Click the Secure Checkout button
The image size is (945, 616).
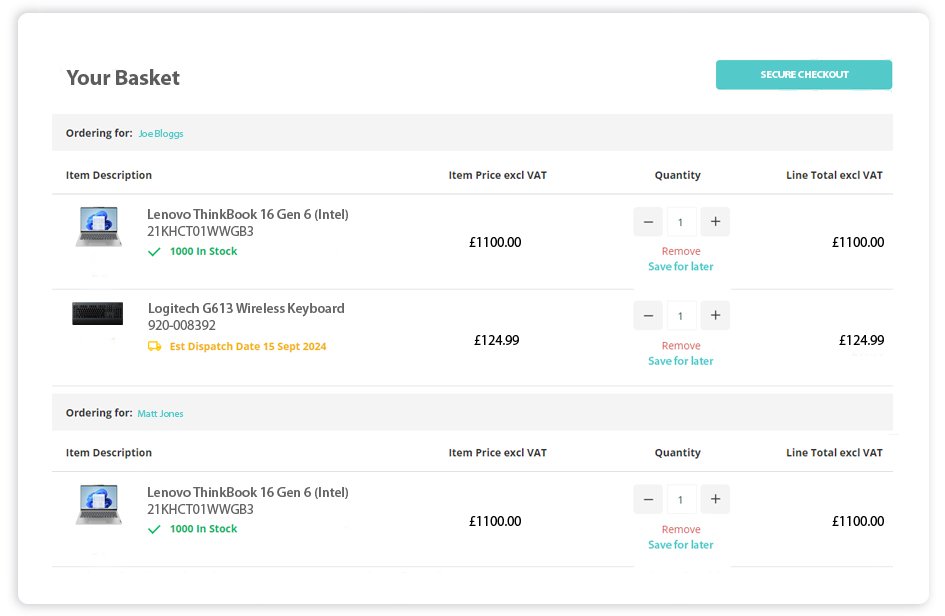[x=803, y=75]
